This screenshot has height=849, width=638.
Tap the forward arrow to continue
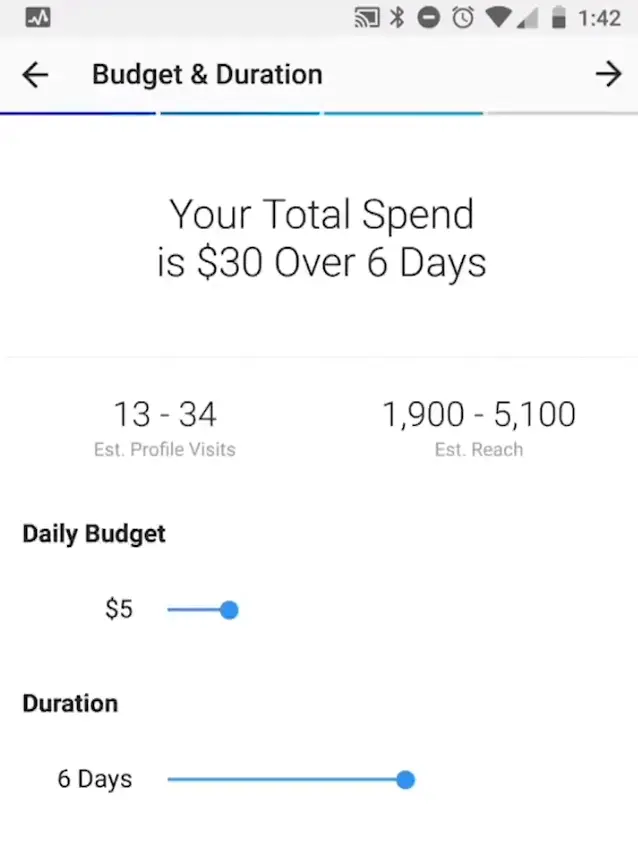point(608,74)
